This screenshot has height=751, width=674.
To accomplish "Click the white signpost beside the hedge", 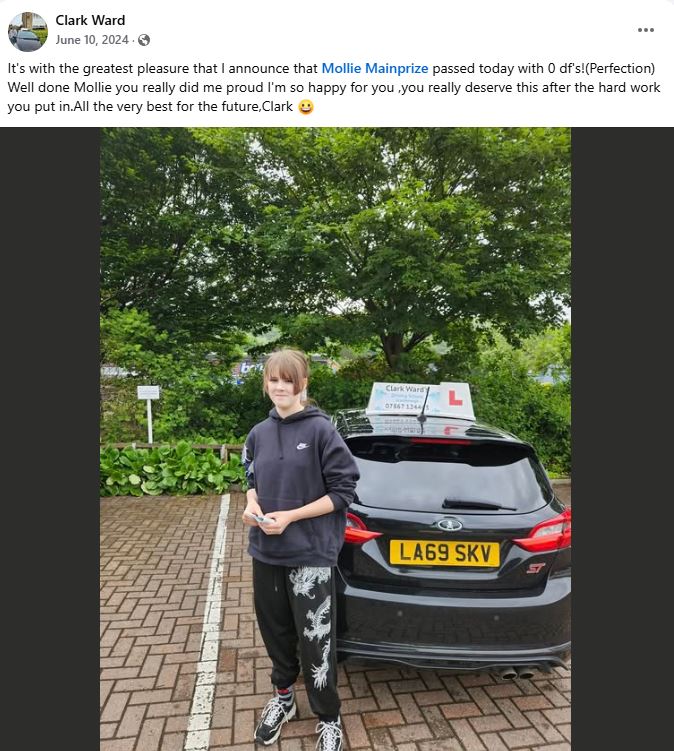I will click(x=149, y=413).
